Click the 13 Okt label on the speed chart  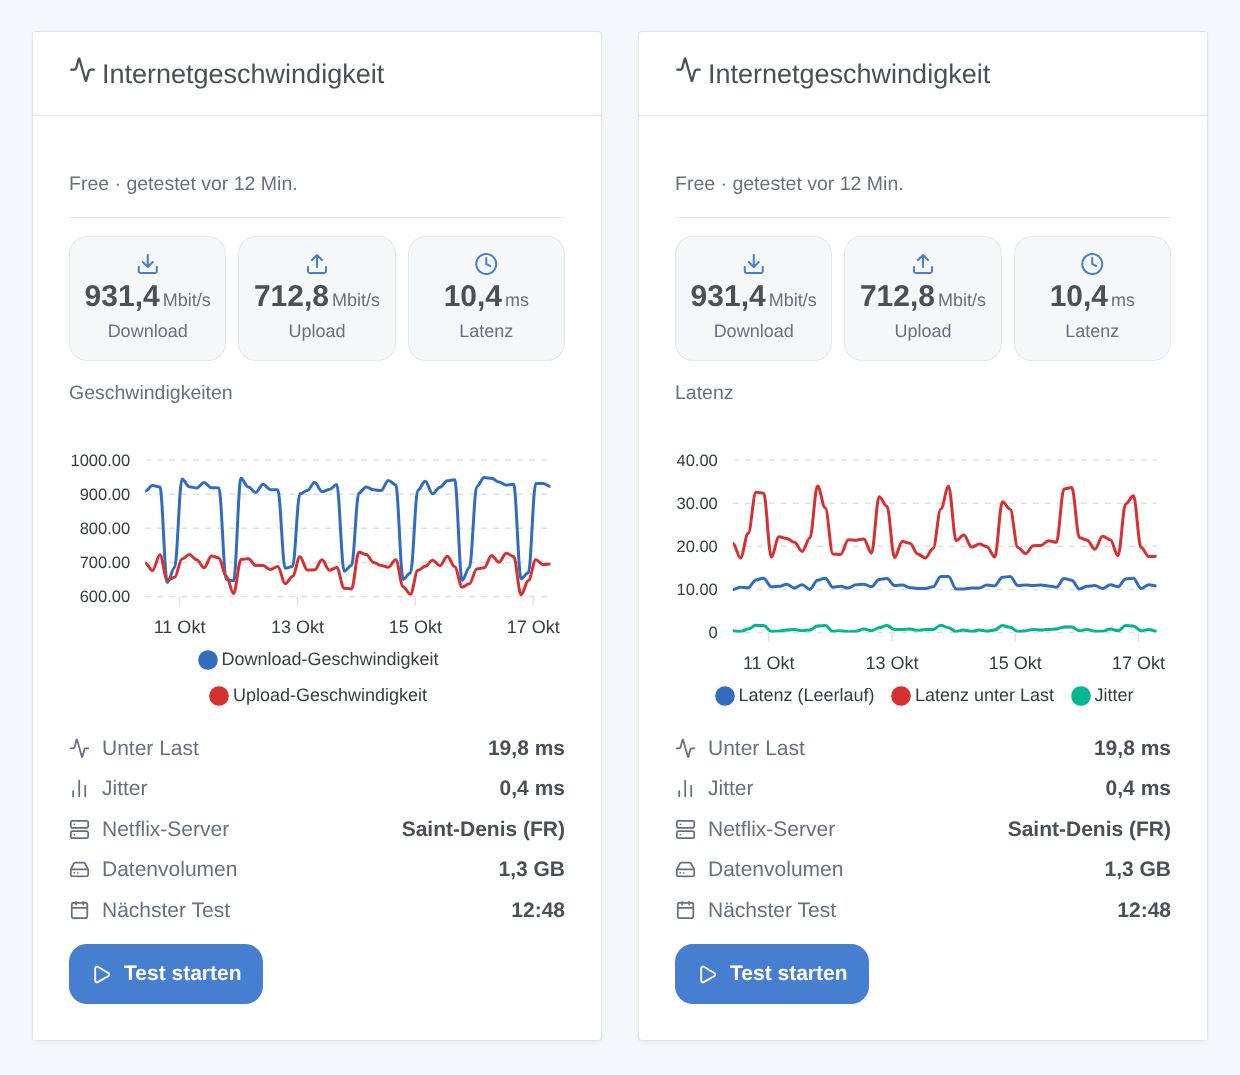pos(297,627)
